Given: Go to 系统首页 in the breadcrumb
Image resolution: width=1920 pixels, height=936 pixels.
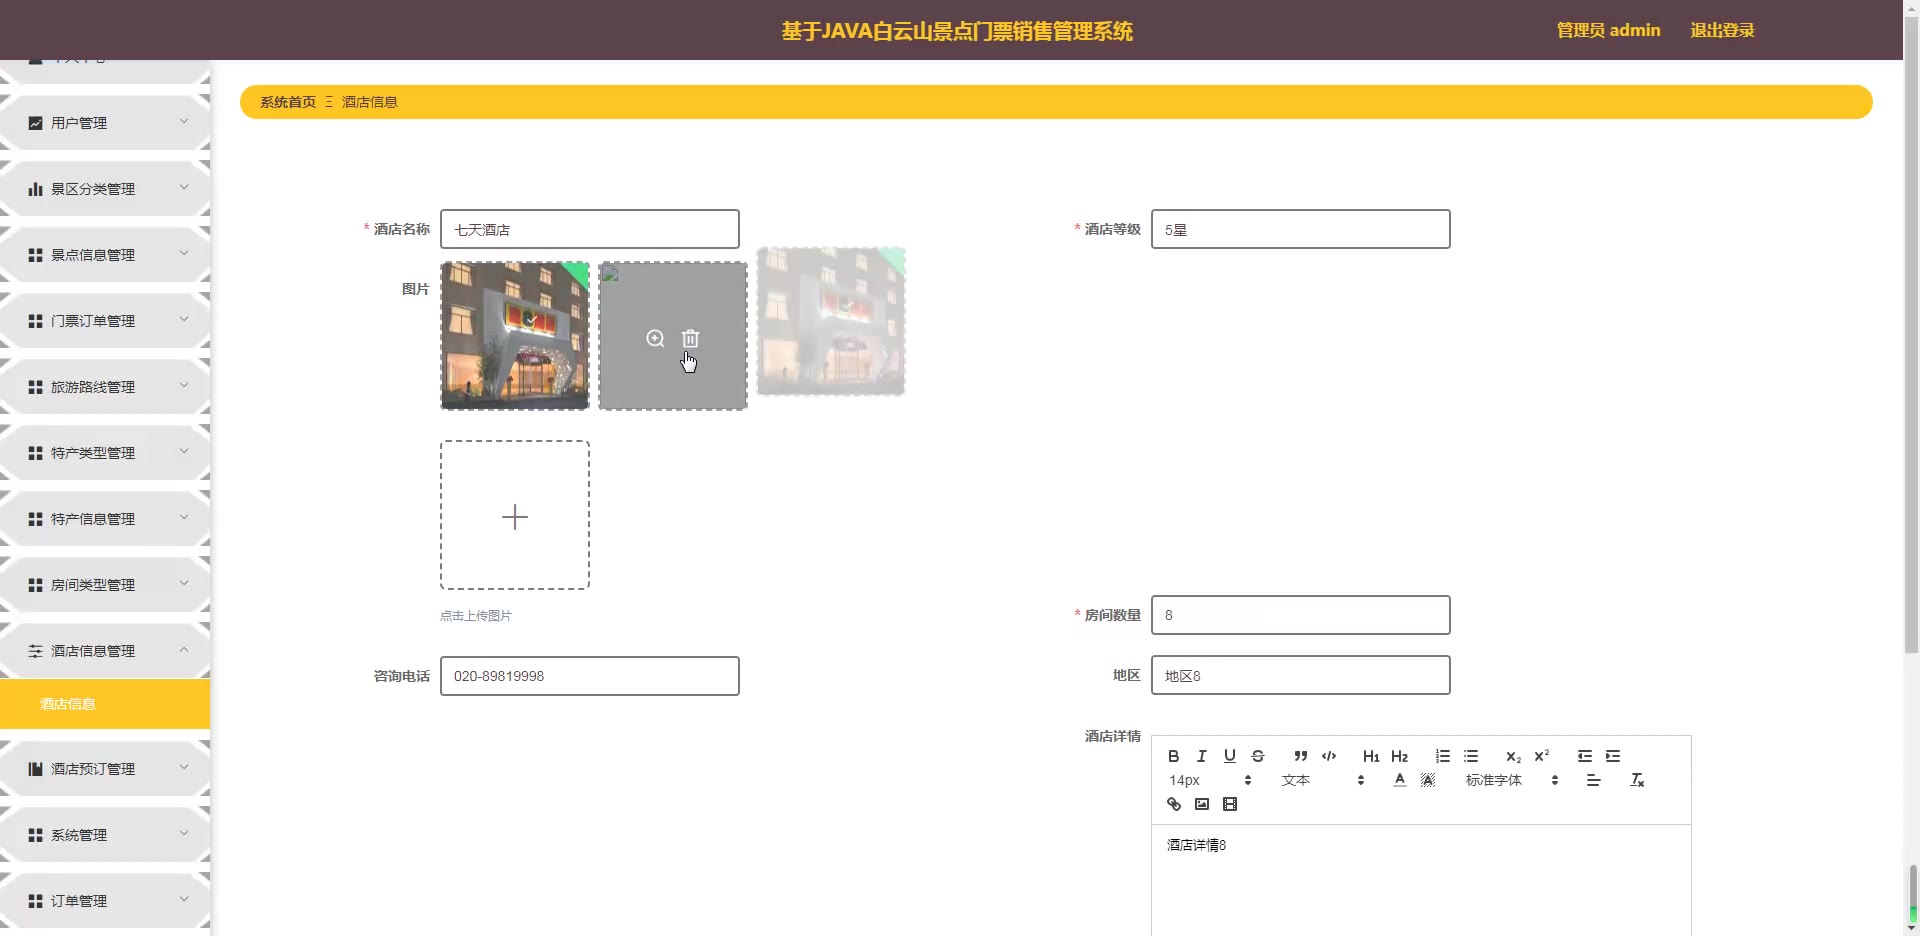Looking at the screenshot, I should [288, 102].
